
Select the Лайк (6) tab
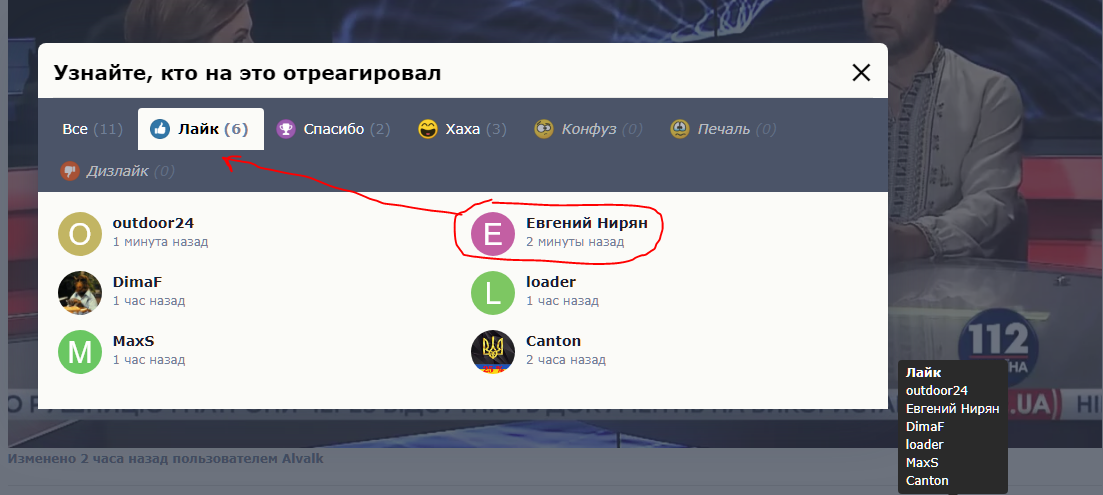pyautogui.click(x=200, y=129)
